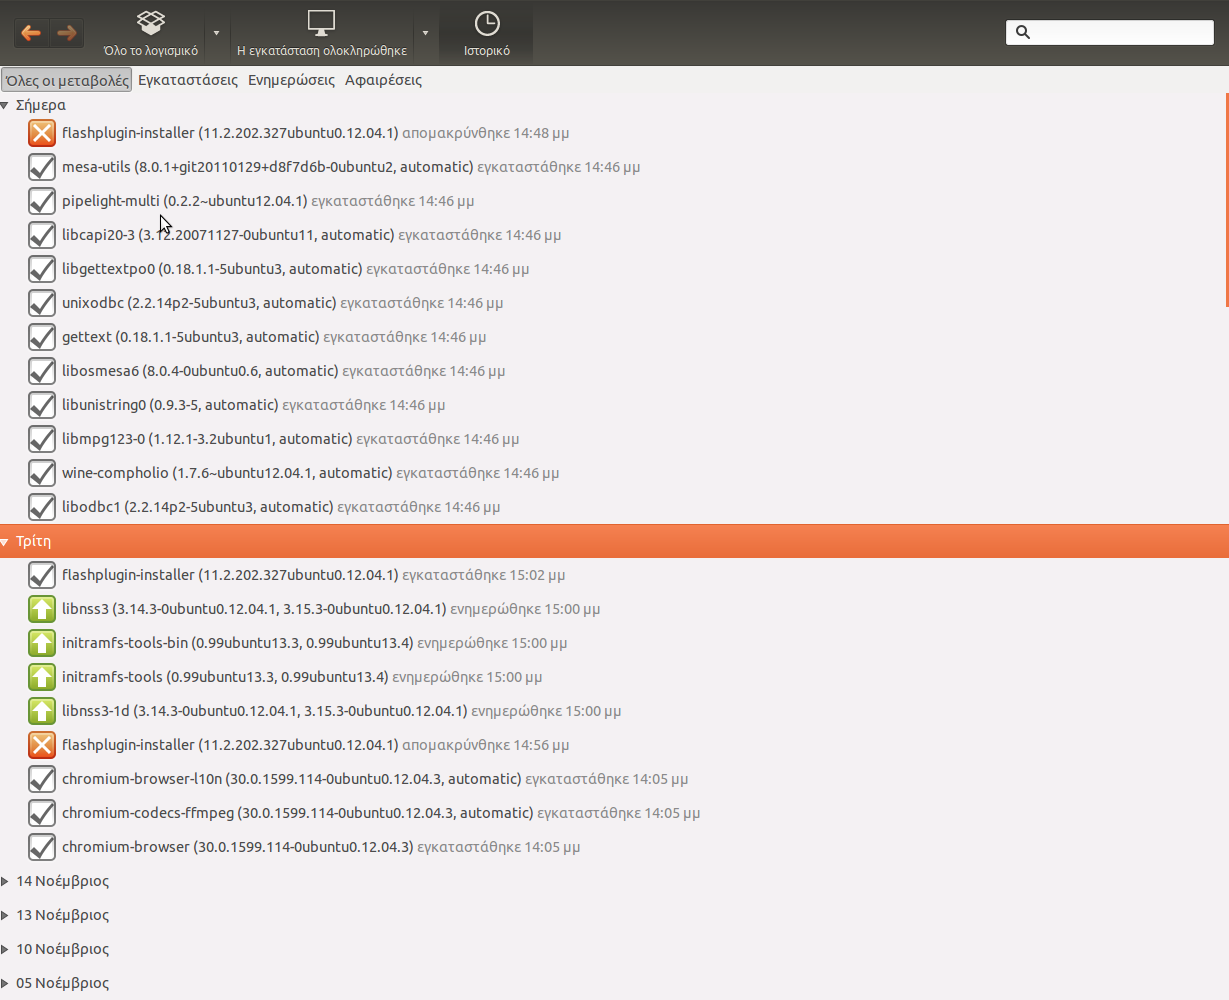Select the mesa-utils entry text
Viewport: 1229px width, 1000px height.
point(351,167)
